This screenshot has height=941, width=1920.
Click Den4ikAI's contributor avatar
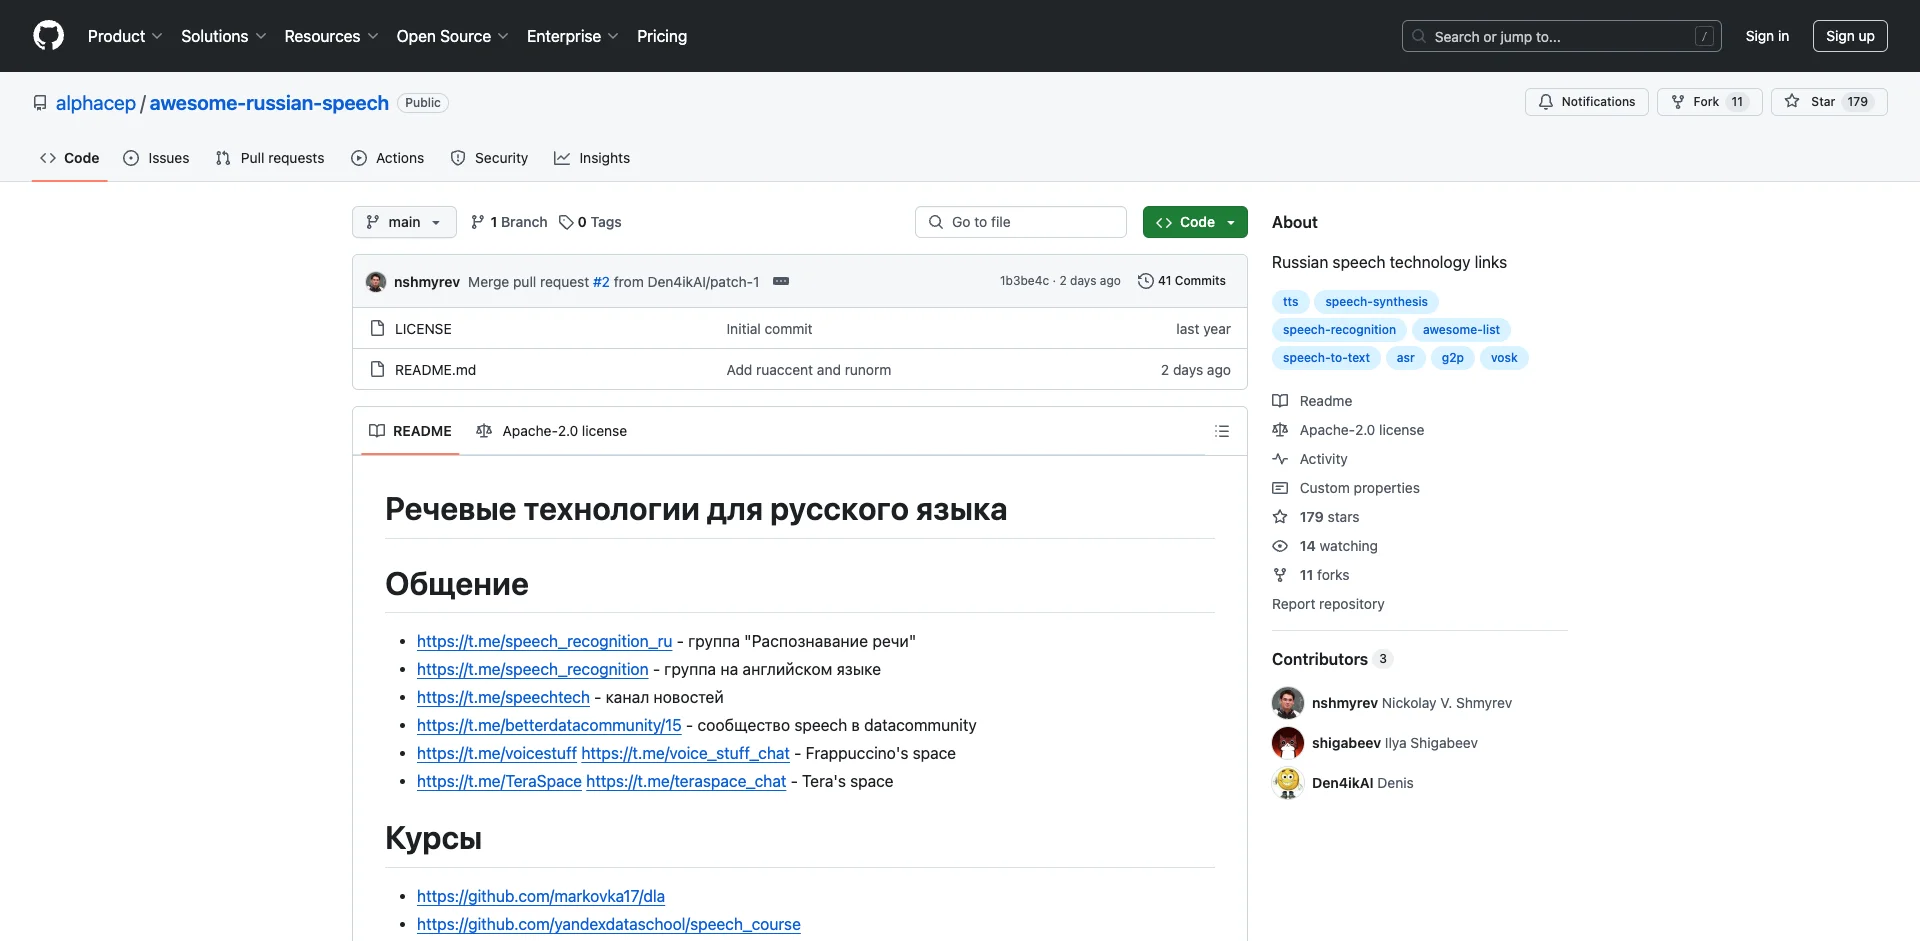point(1288,783)
